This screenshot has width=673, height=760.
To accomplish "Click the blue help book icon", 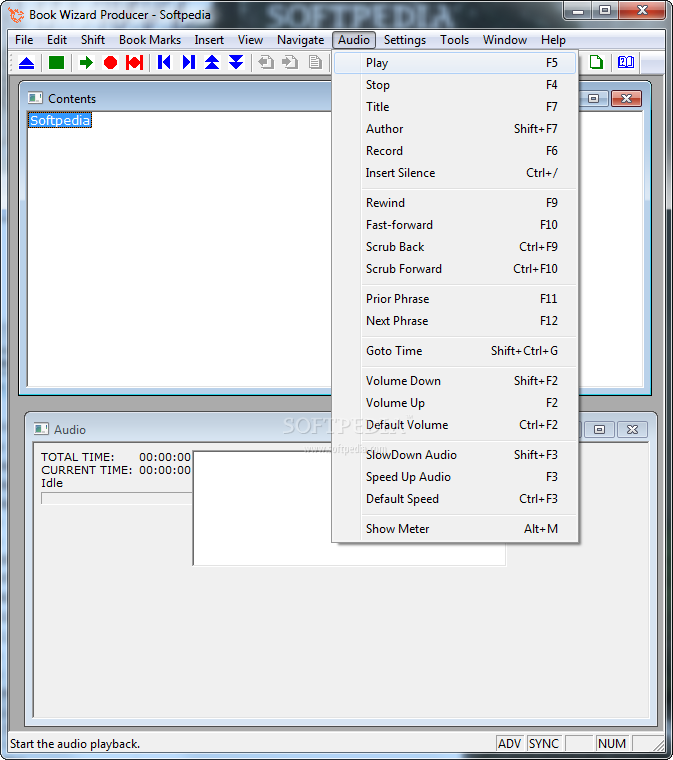I will click(x=626, y=62).
